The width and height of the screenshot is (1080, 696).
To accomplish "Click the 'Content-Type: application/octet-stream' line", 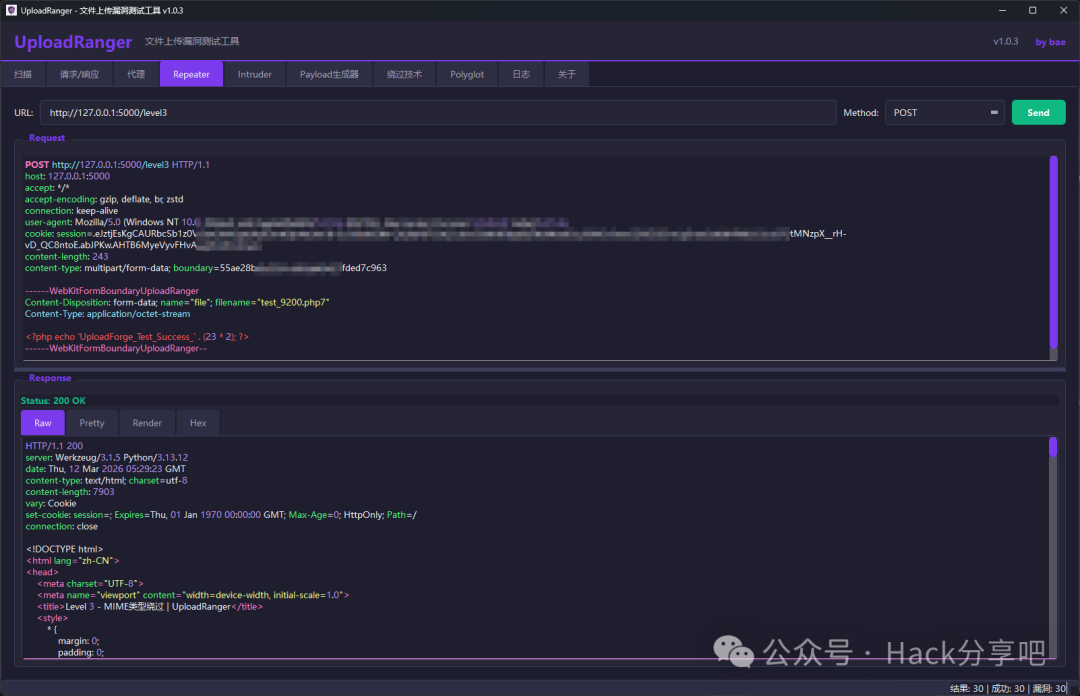I will [x=107, y=314].
